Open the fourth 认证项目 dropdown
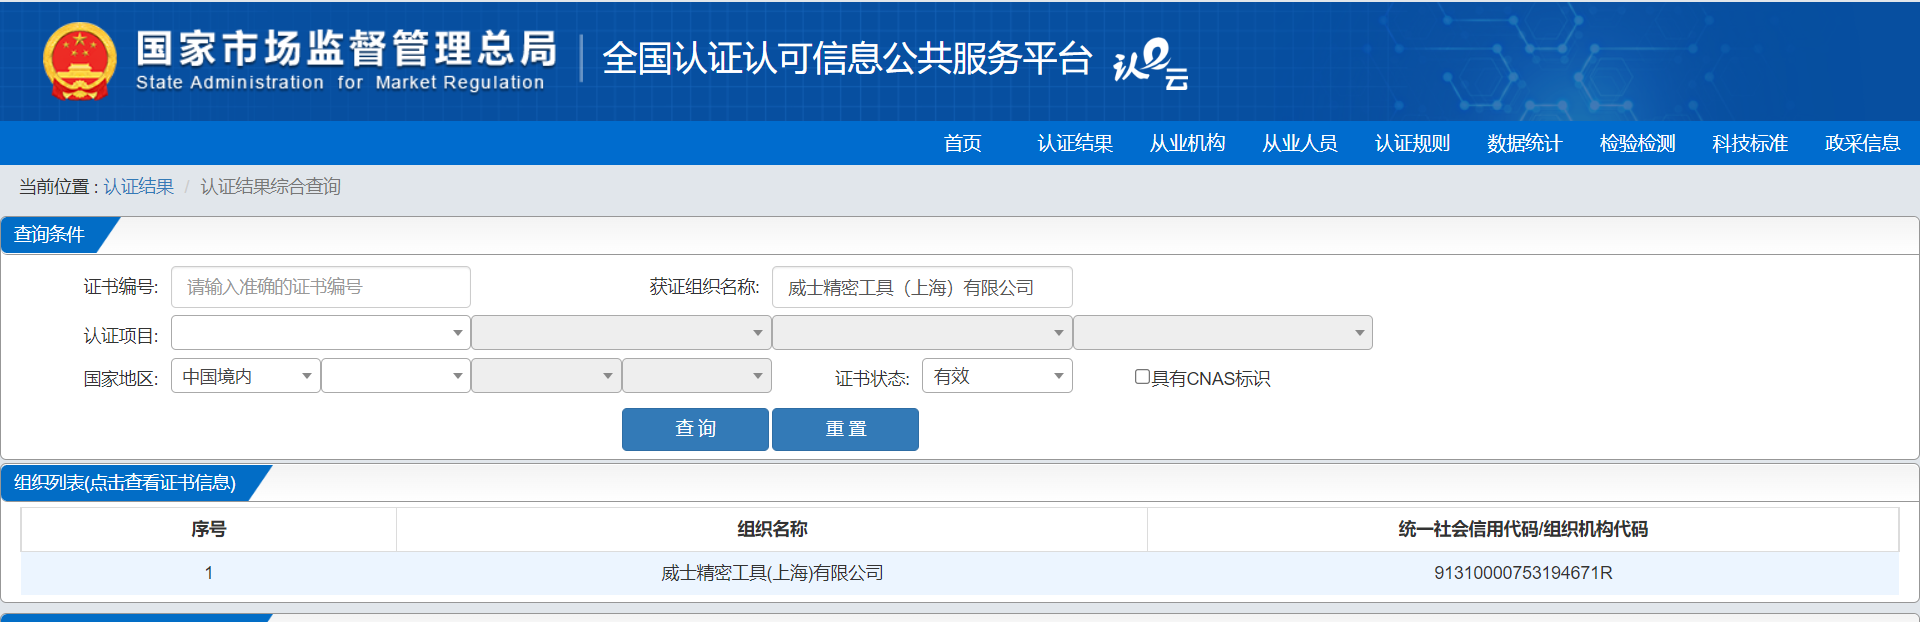Image resolution: width=1920 pixels, height=622 pixels. [1223, 333]
